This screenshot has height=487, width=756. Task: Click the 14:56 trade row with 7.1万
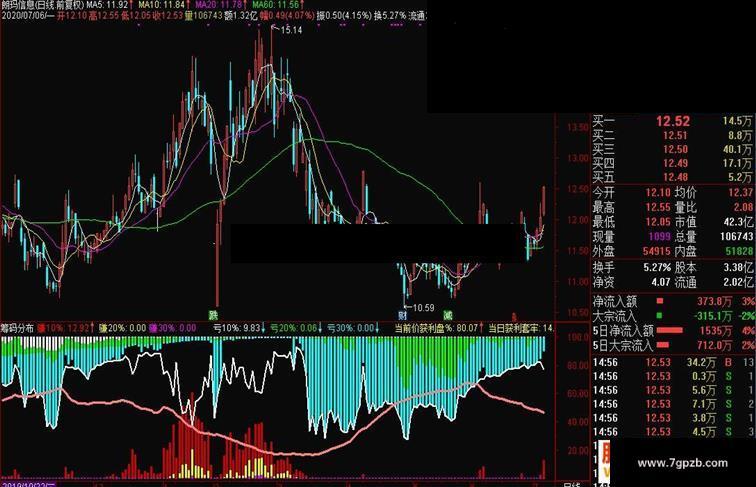point(673,404)
